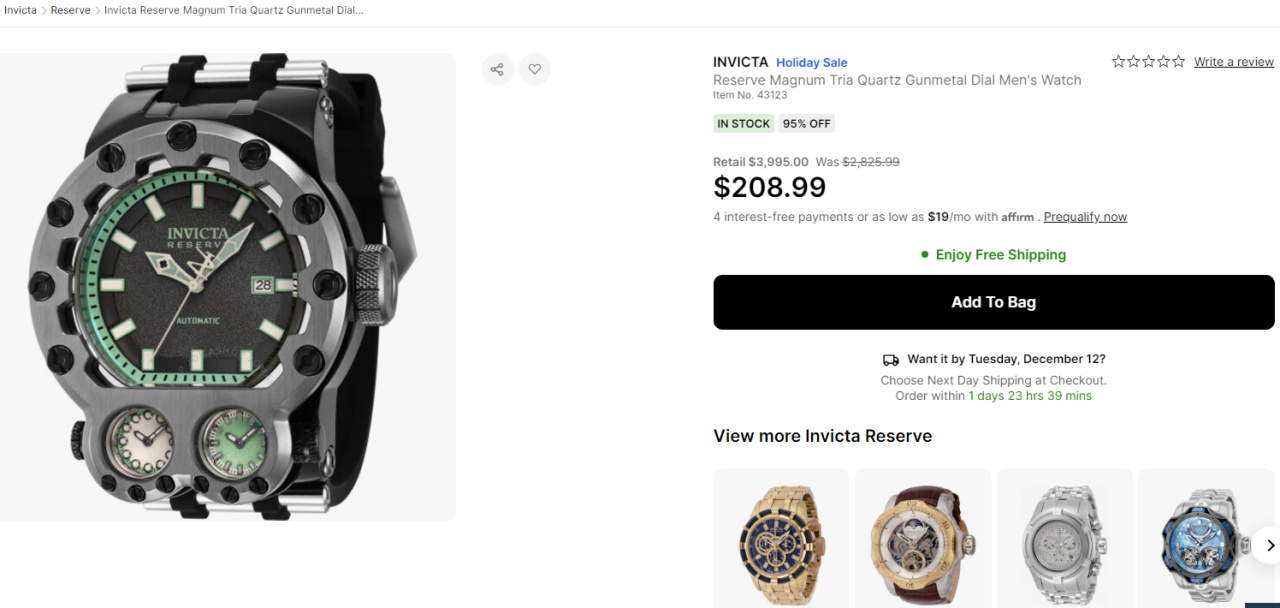The image size is (1280, 608).
Task: Click the first empty rating star
Action: point(1119,62)
